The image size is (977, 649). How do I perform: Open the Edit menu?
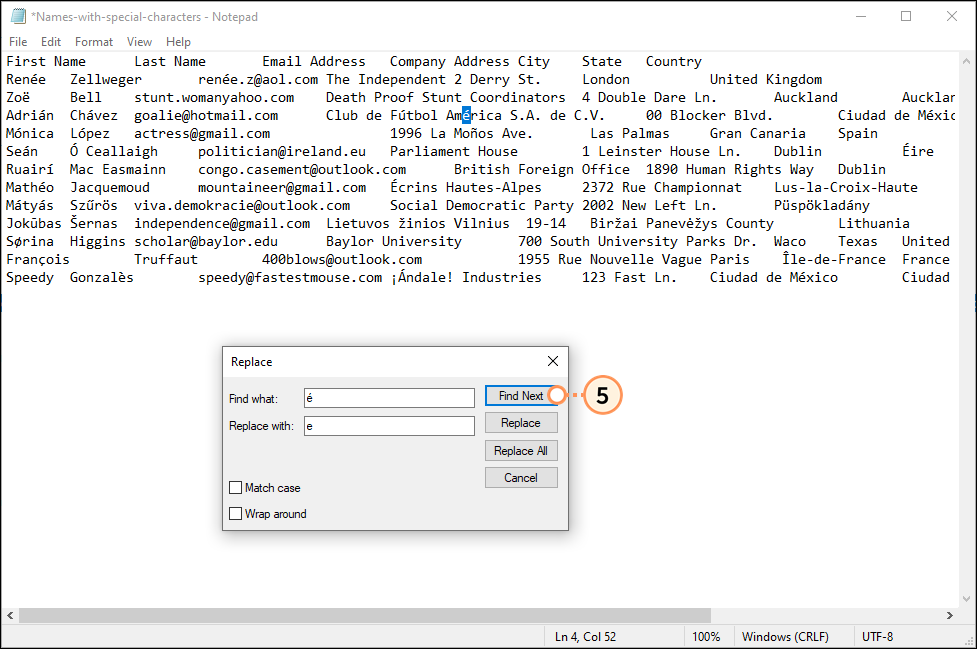(51, 42)
